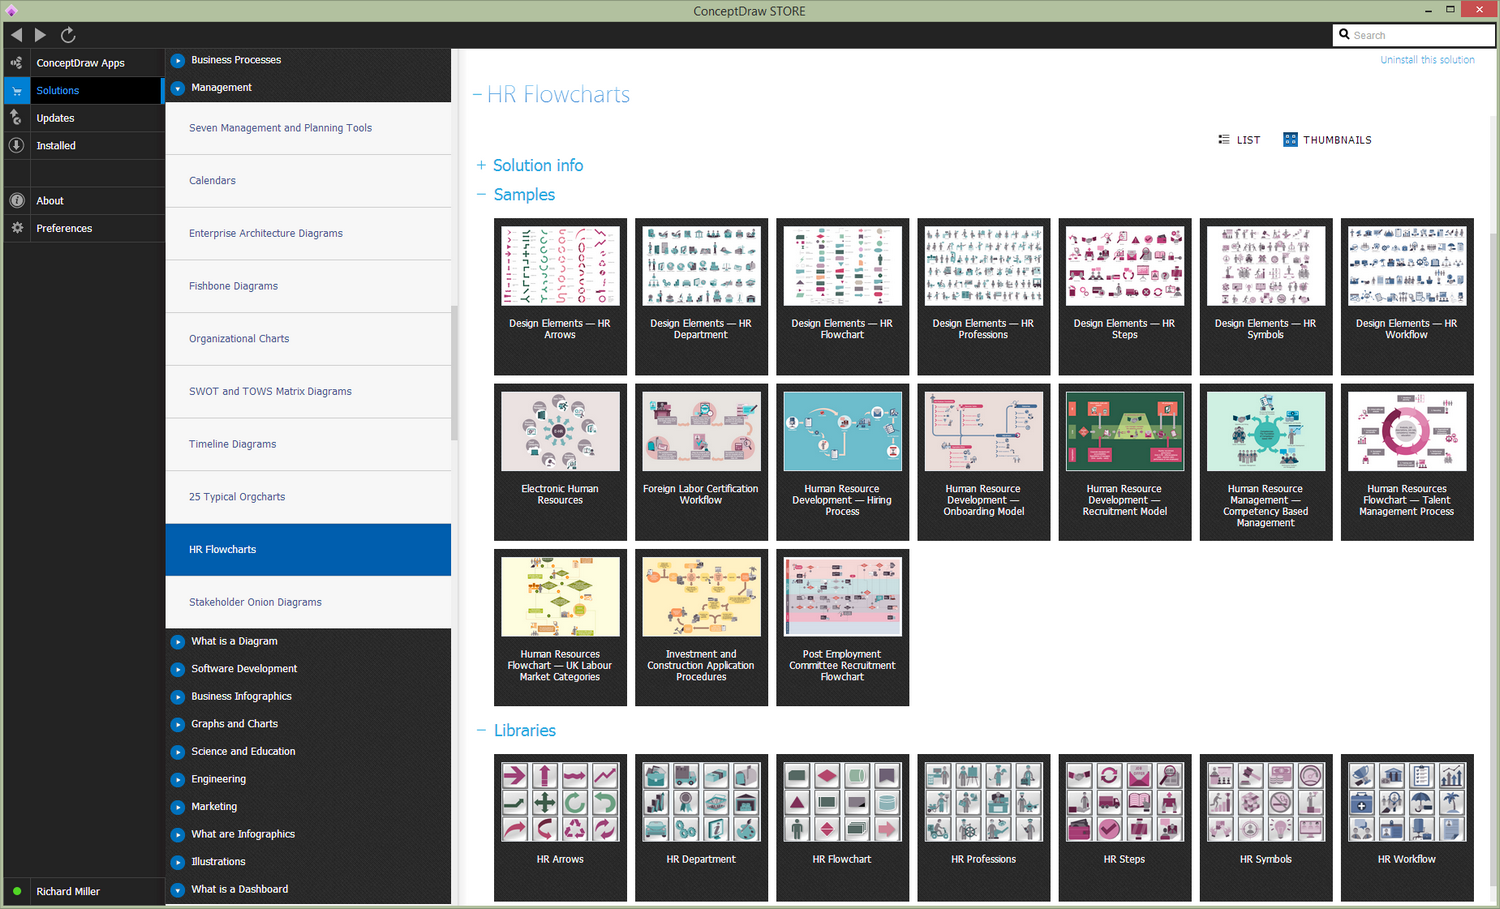
Task: Expand the Business Processes category
Action: click(x=177, y=60)
